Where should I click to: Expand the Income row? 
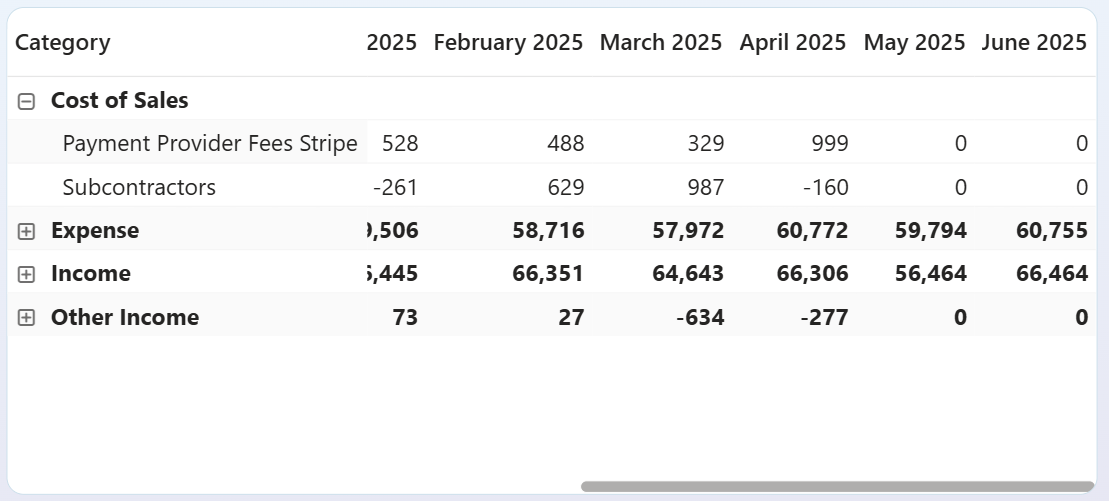pos(27,274)
